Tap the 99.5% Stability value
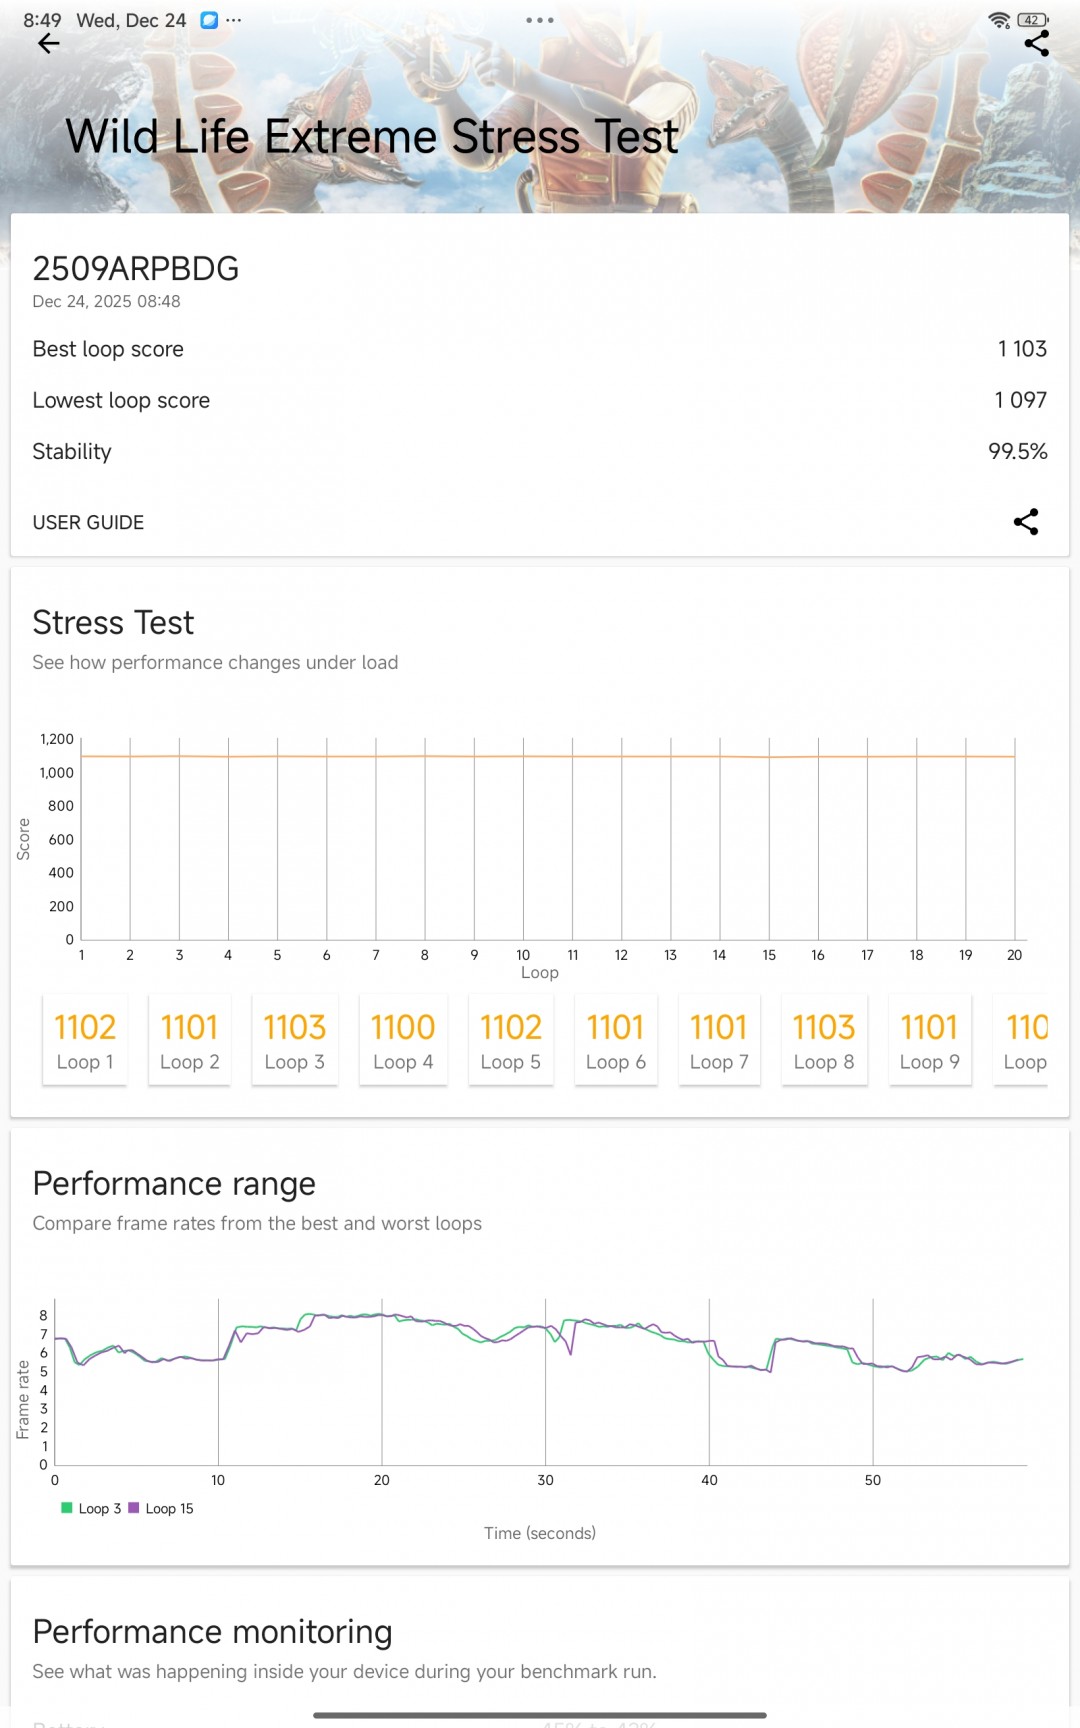Viewport: 1080px width, 1728px height. pyautogui.click(x=1017, y=452)
